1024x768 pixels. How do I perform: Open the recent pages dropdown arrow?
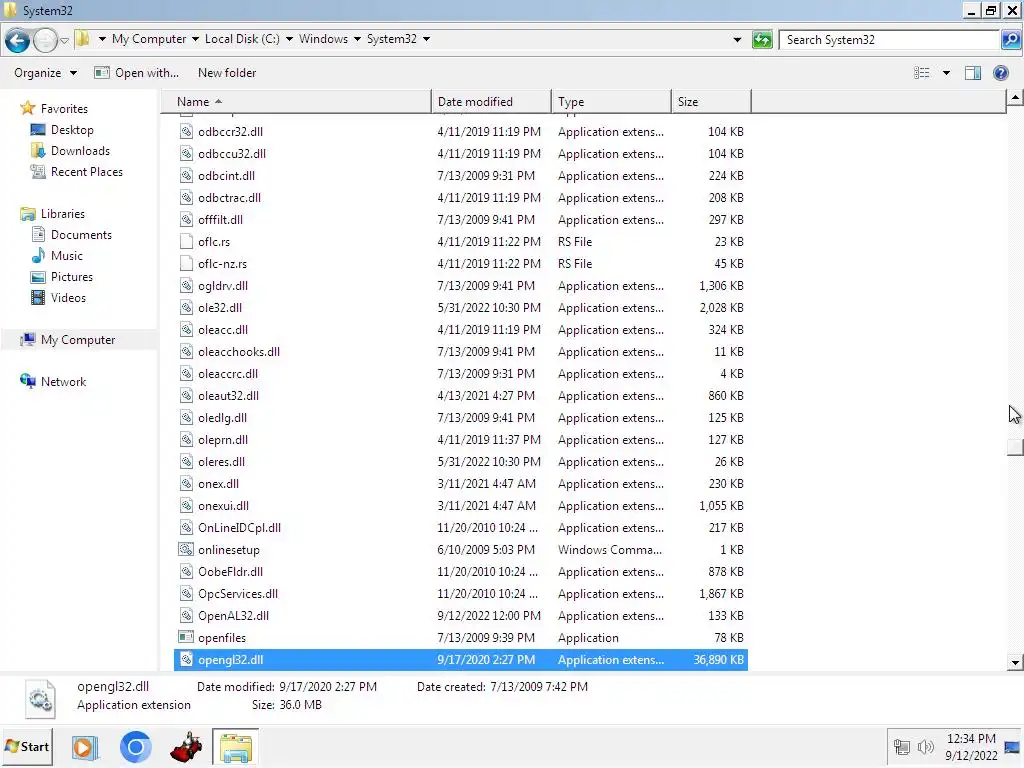65,40
